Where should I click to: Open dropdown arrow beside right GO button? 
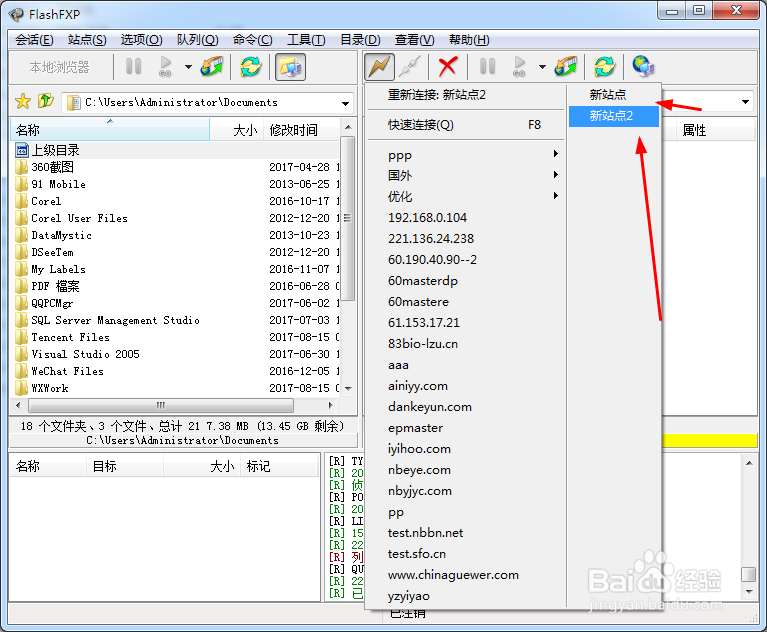(x=542, y=67)
